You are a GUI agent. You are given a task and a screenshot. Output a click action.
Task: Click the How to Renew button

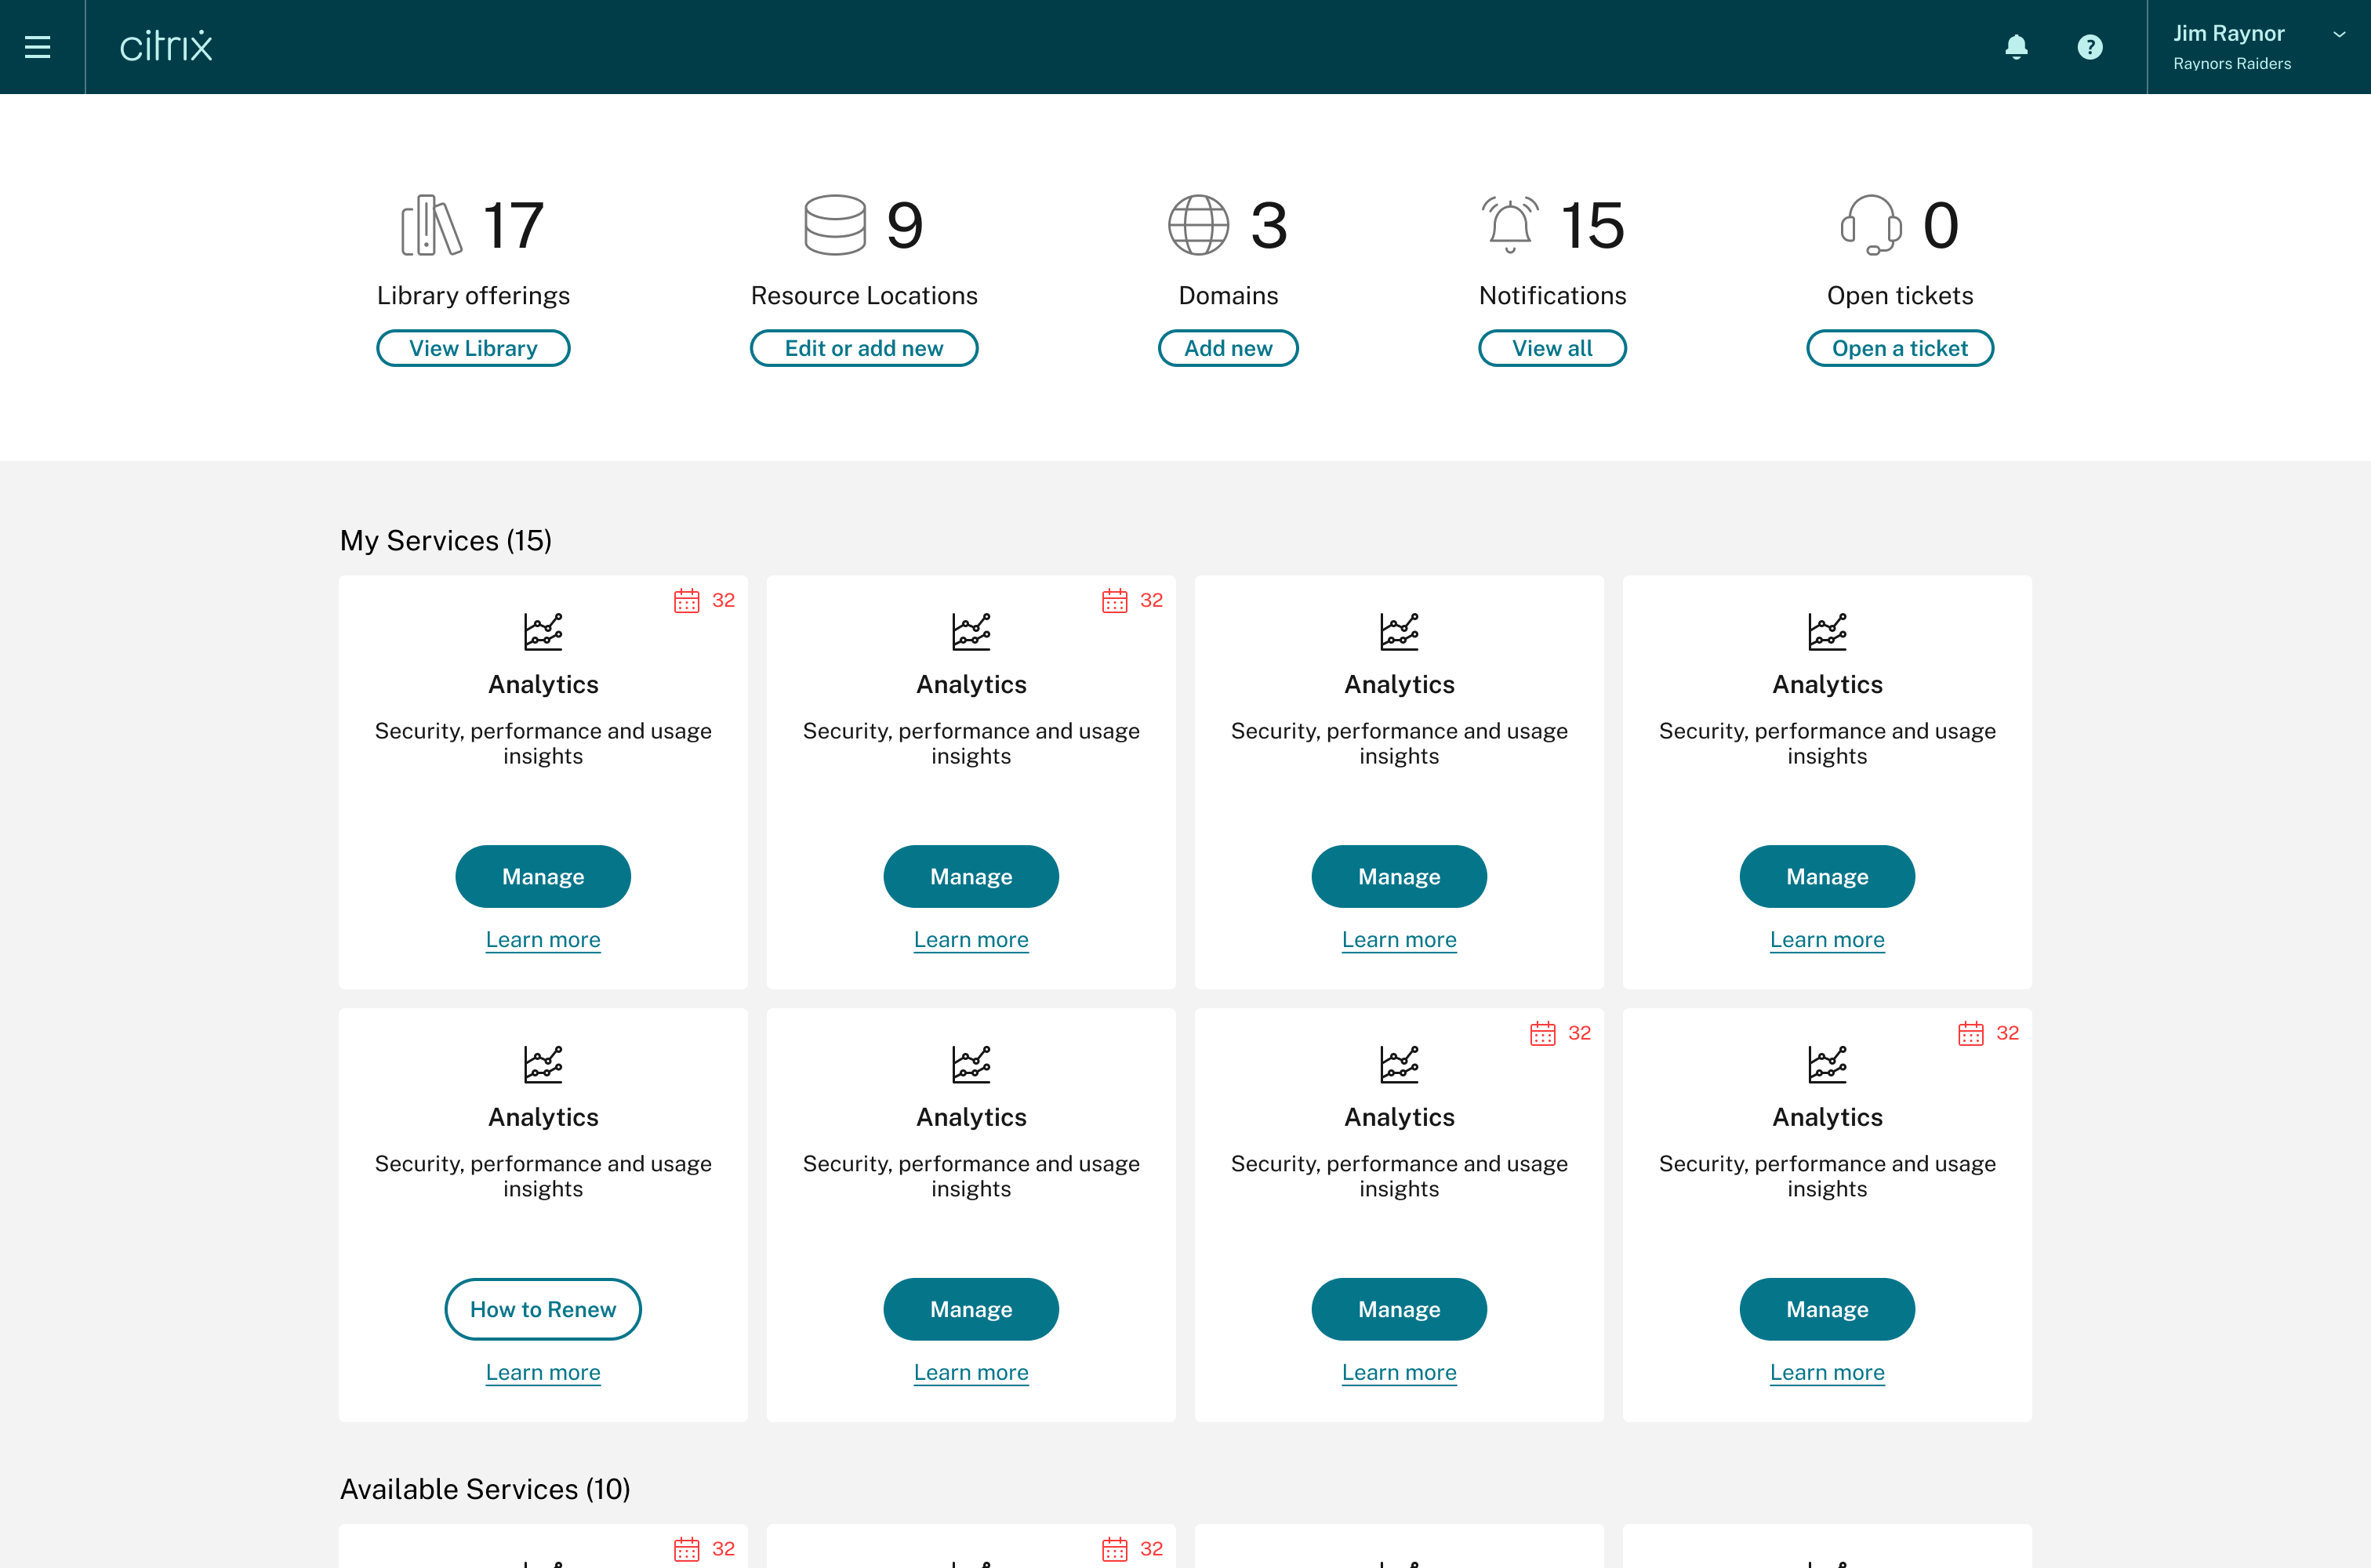543,1309
